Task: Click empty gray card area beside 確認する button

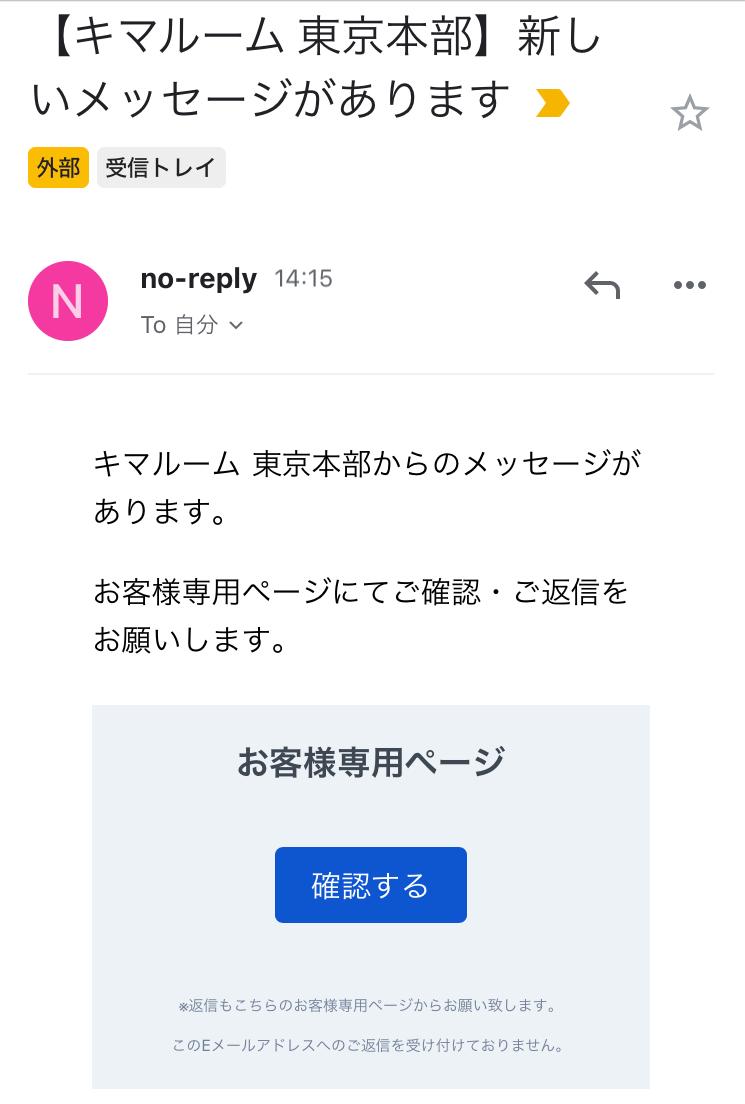Action: coord(556,885)
